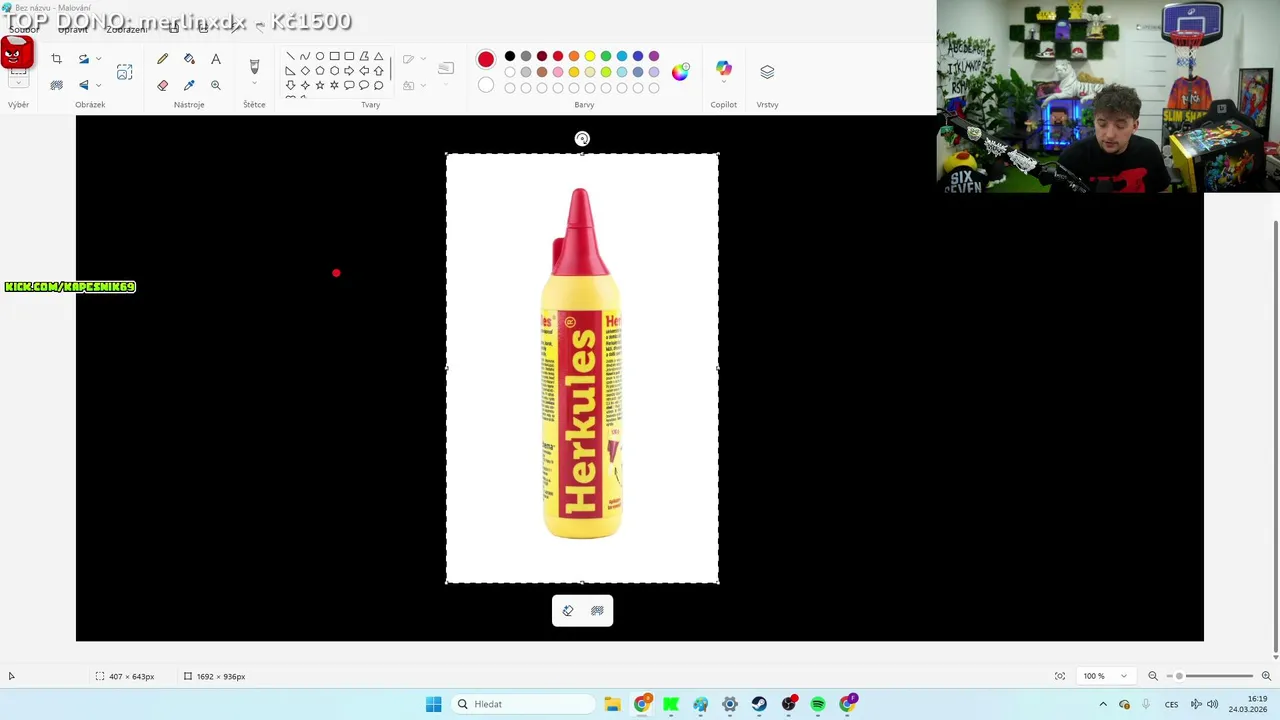Click the Flip image icon
Screen dimensions: 1280x720
[x=84, y=85]
